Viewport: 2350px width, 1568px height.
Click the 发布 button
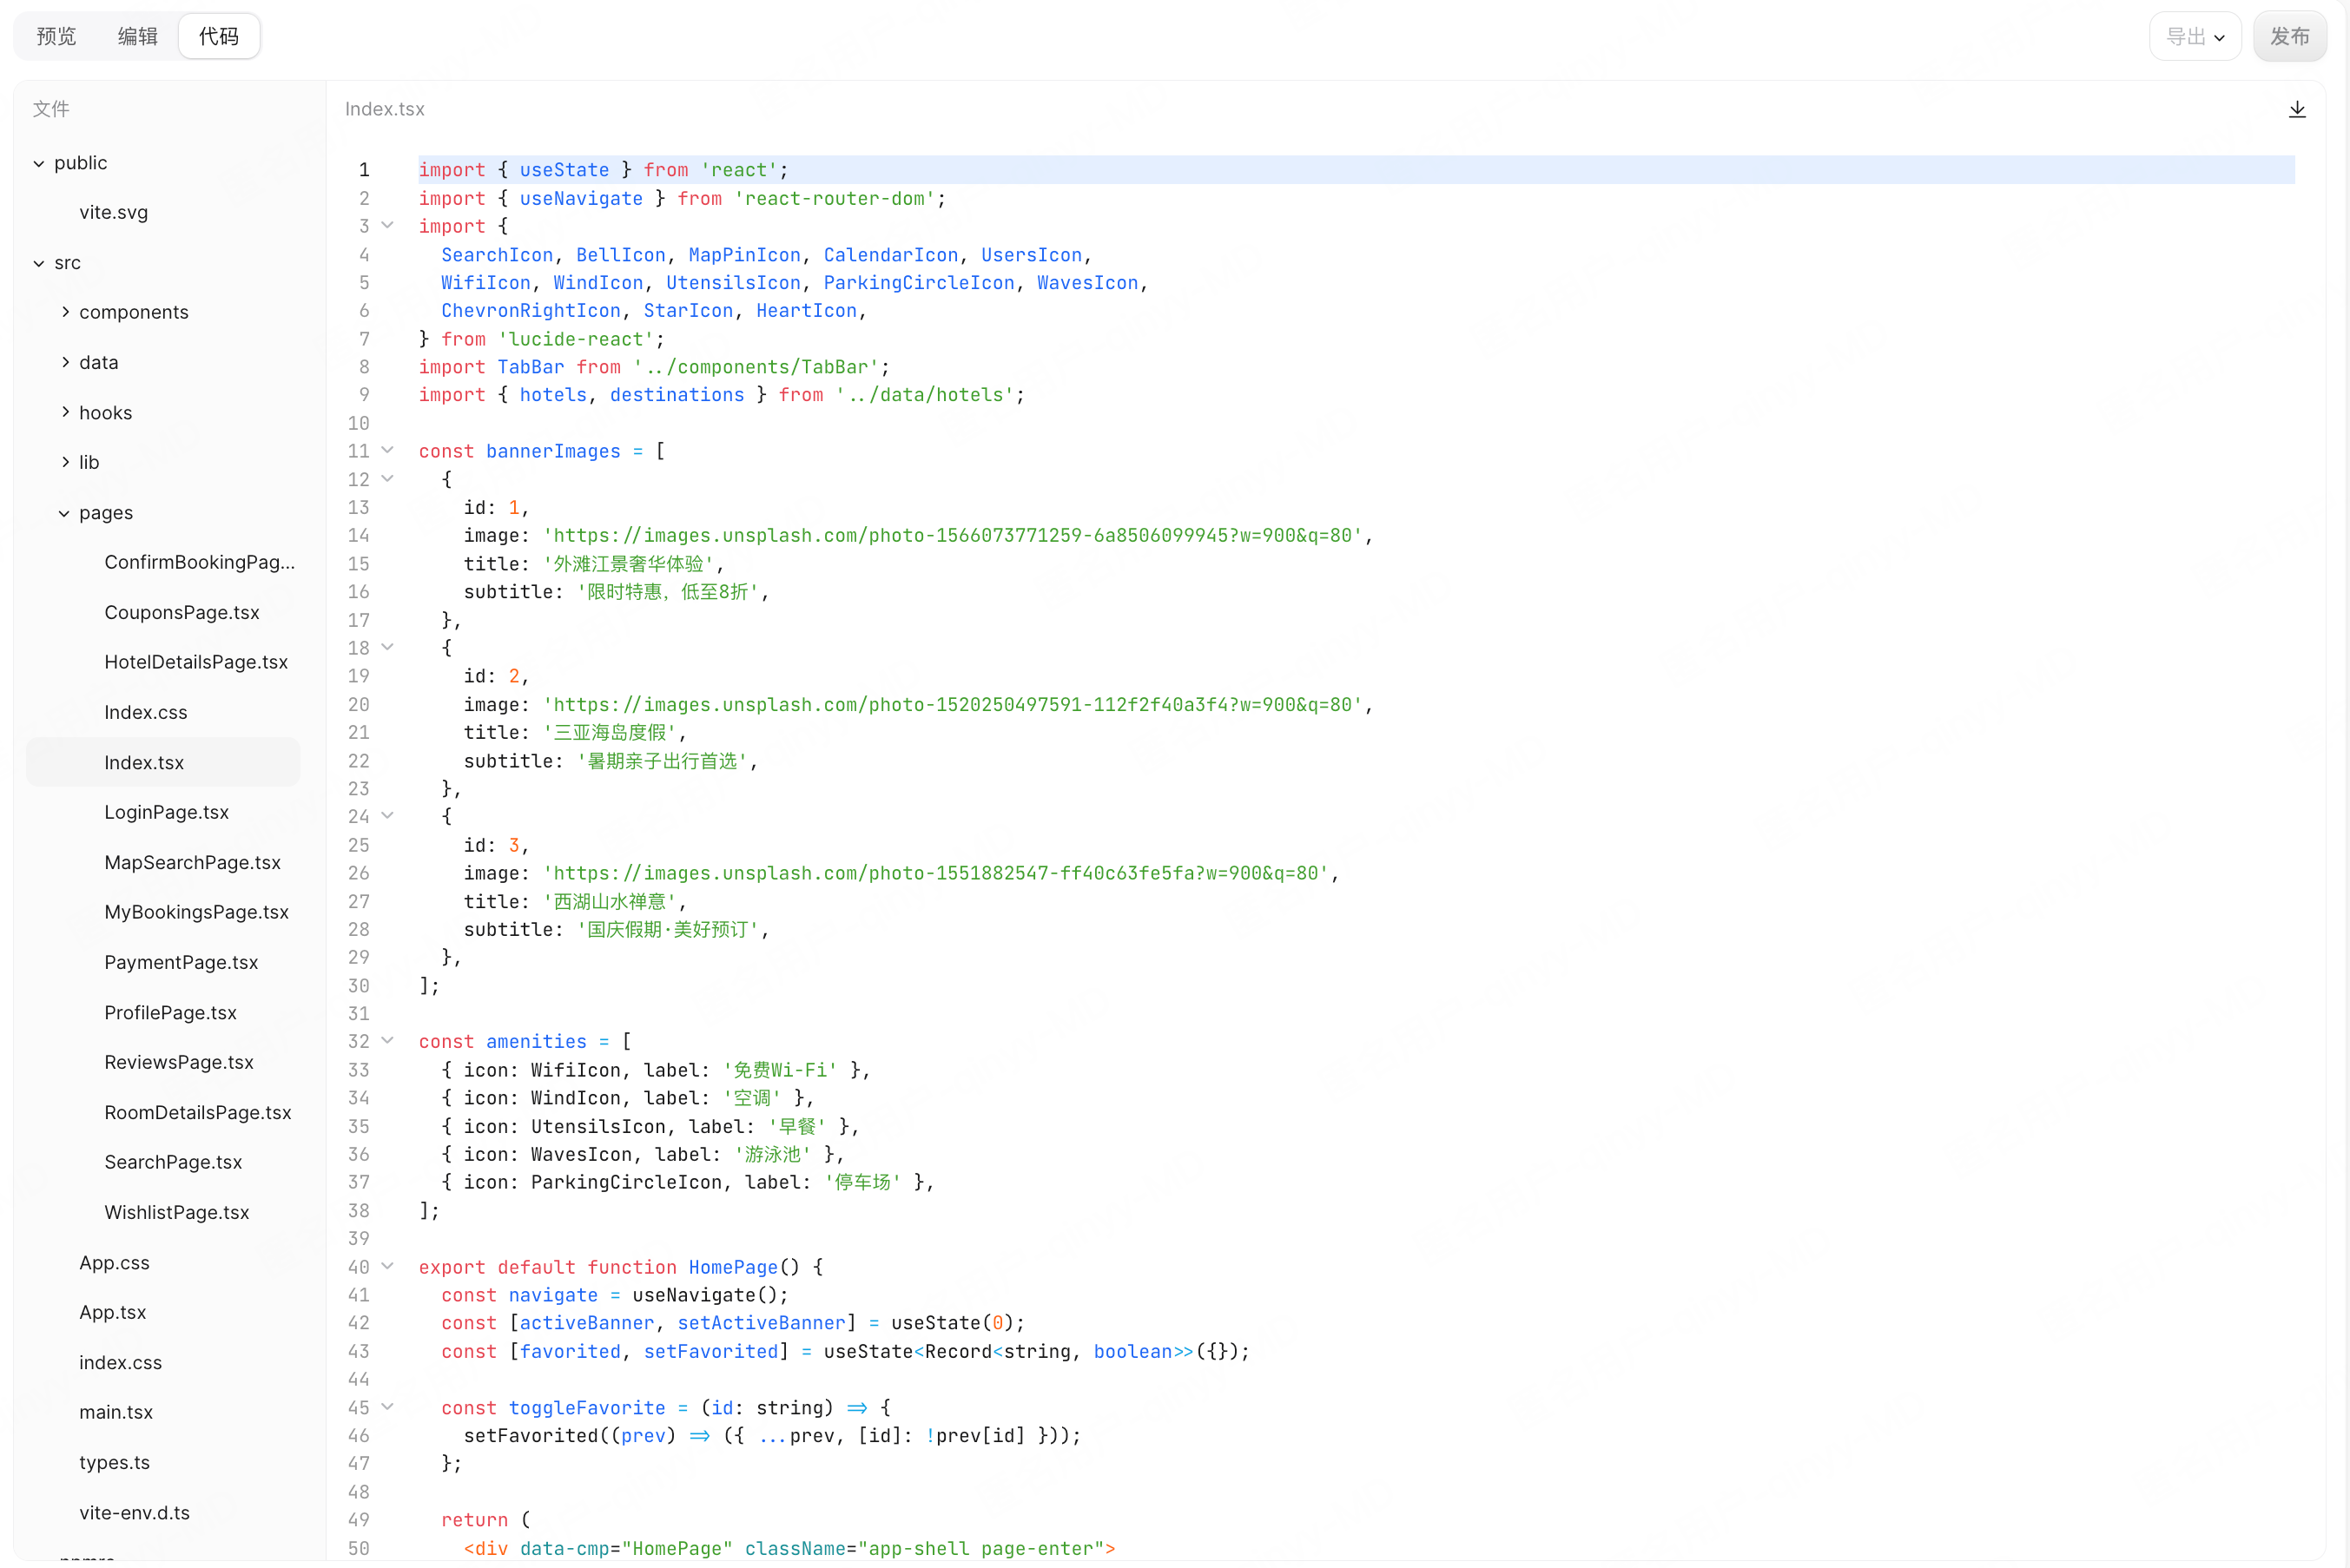[x=2290, y=37]
